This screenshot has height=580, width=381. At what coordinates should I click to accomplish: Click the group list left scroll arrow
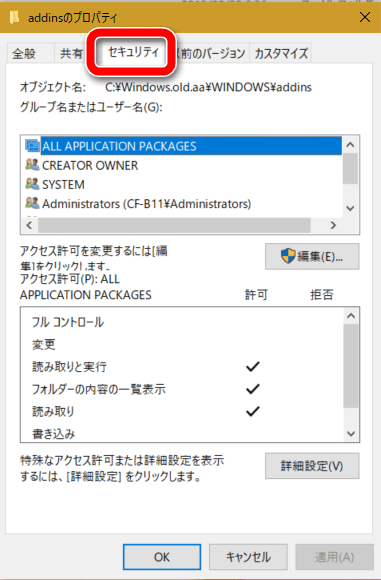tap(30, 225)
